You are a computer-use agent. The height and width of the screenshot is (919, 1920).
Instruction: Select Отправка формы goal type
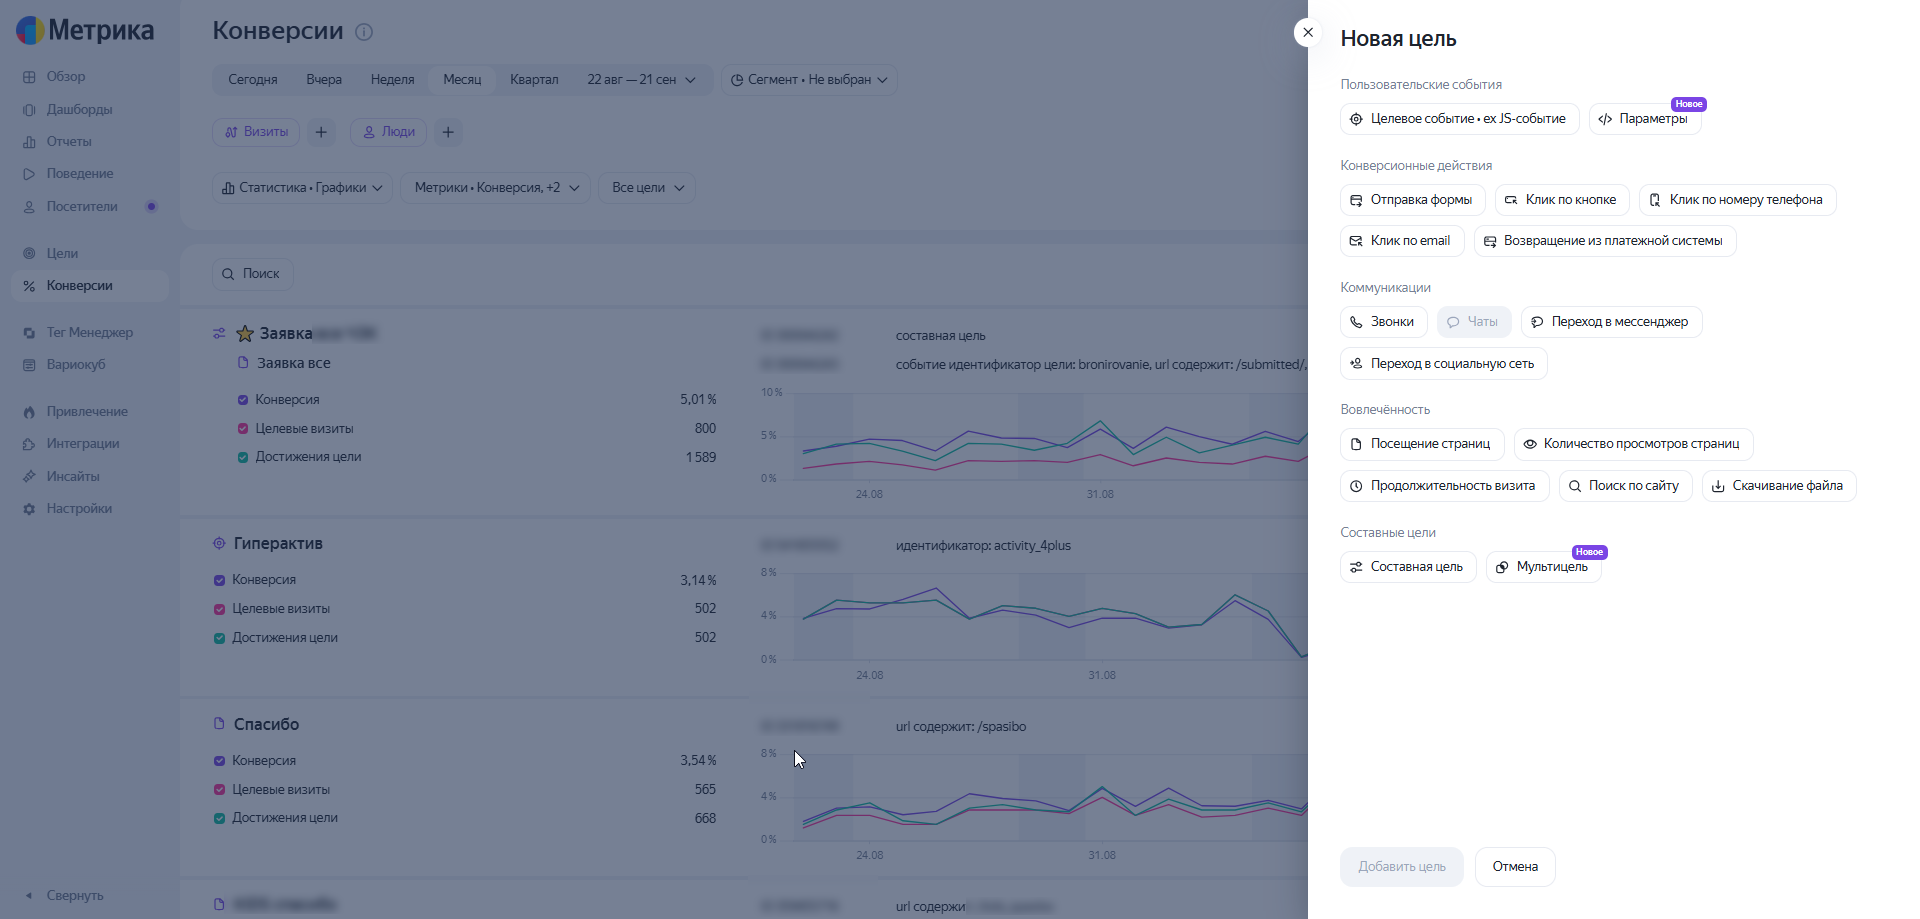point(1412,200)
